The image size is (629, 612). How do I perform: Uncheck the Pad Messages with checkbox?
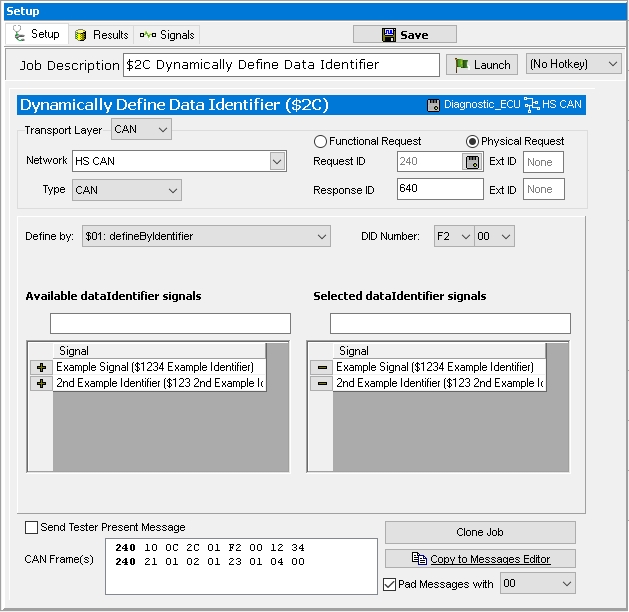coord(390,583)
